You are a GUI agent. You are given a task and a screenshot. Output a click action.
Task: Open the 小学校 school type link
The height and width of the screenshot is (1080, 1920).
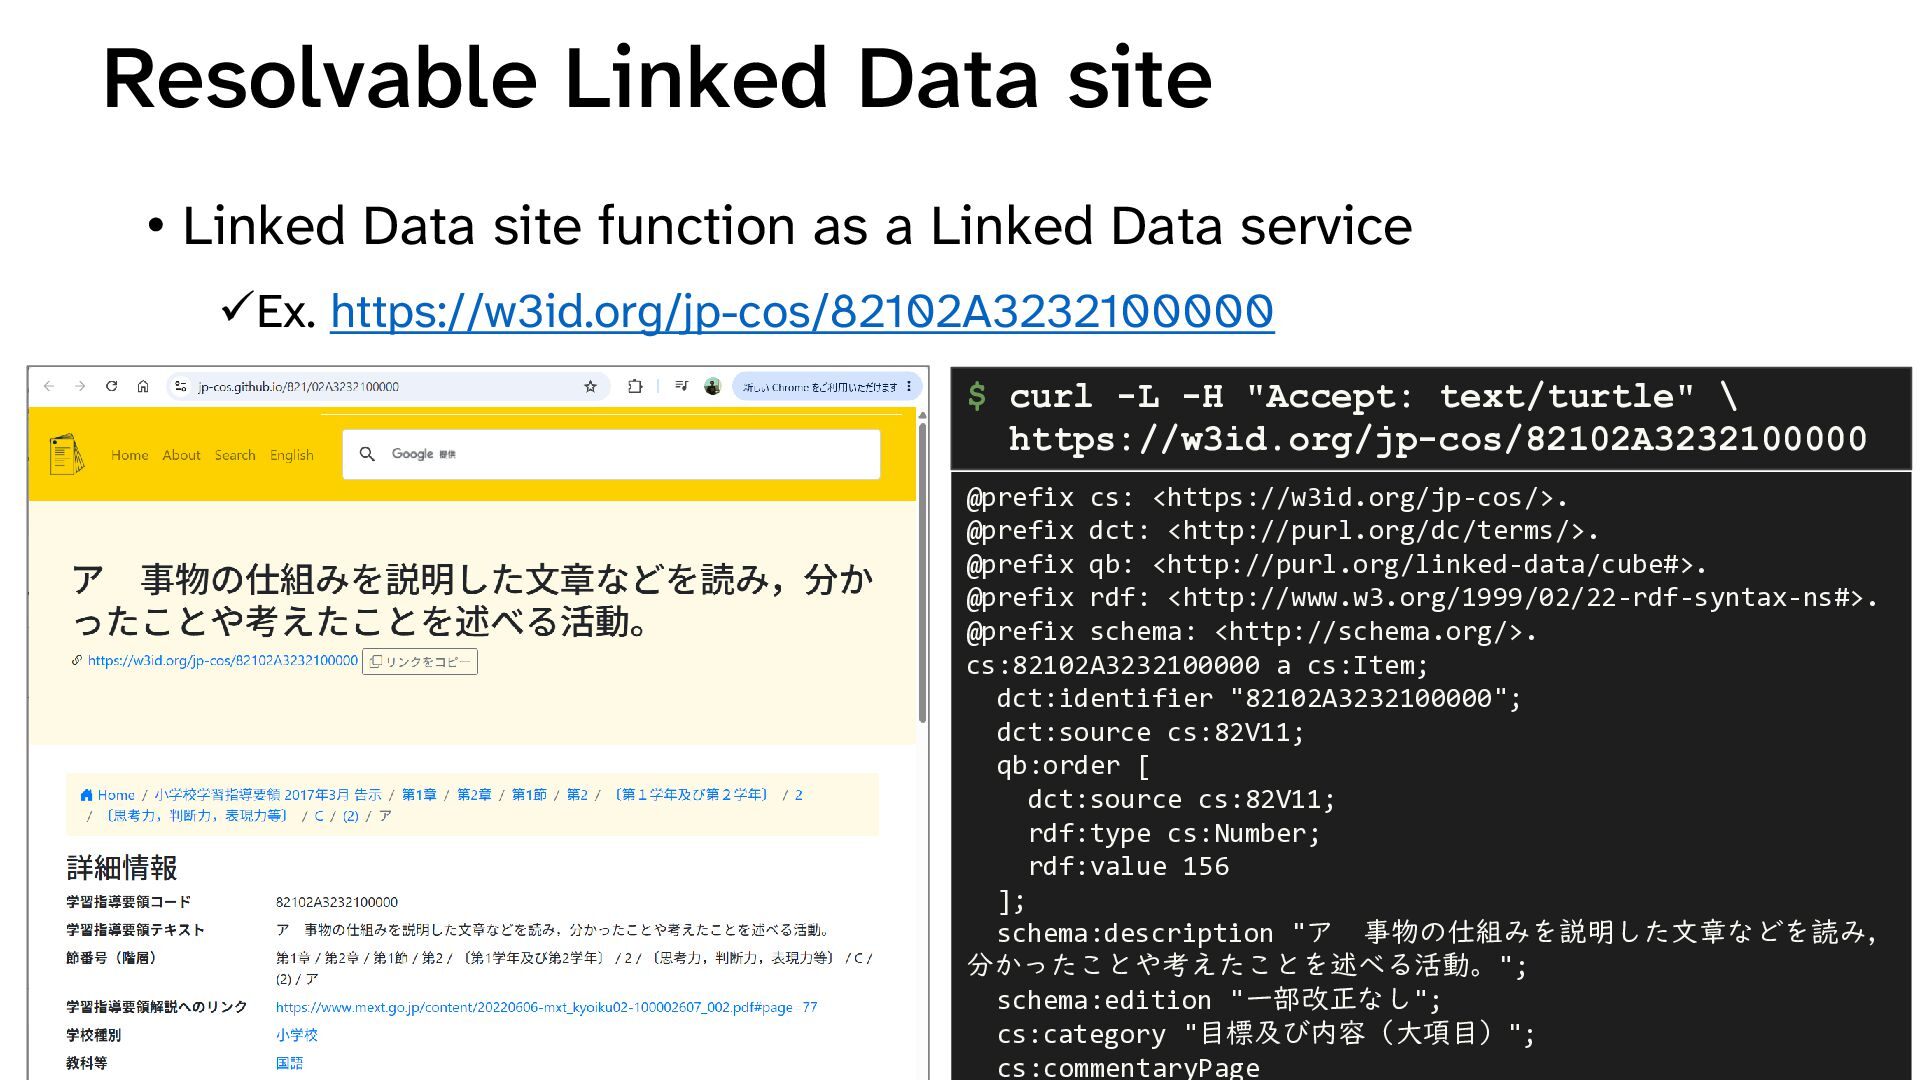297,1035
